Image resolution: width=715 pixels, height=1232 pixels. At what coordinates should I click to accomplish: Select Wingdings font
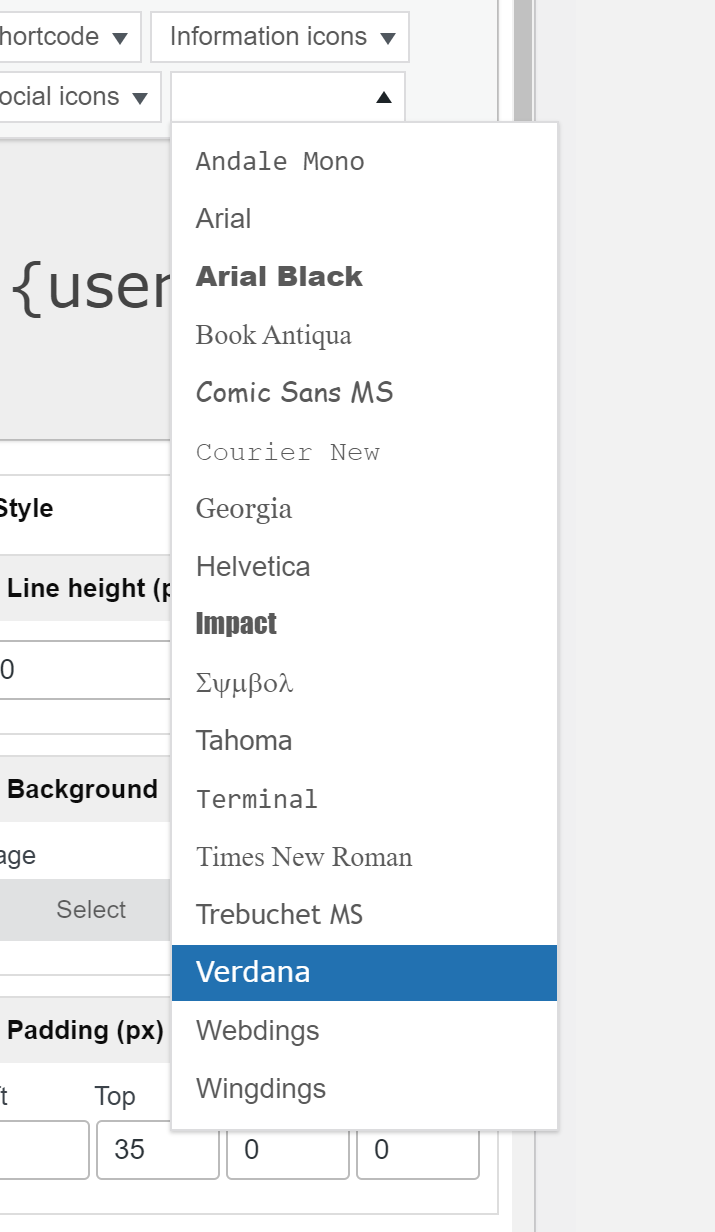[x=364, y=1089]
